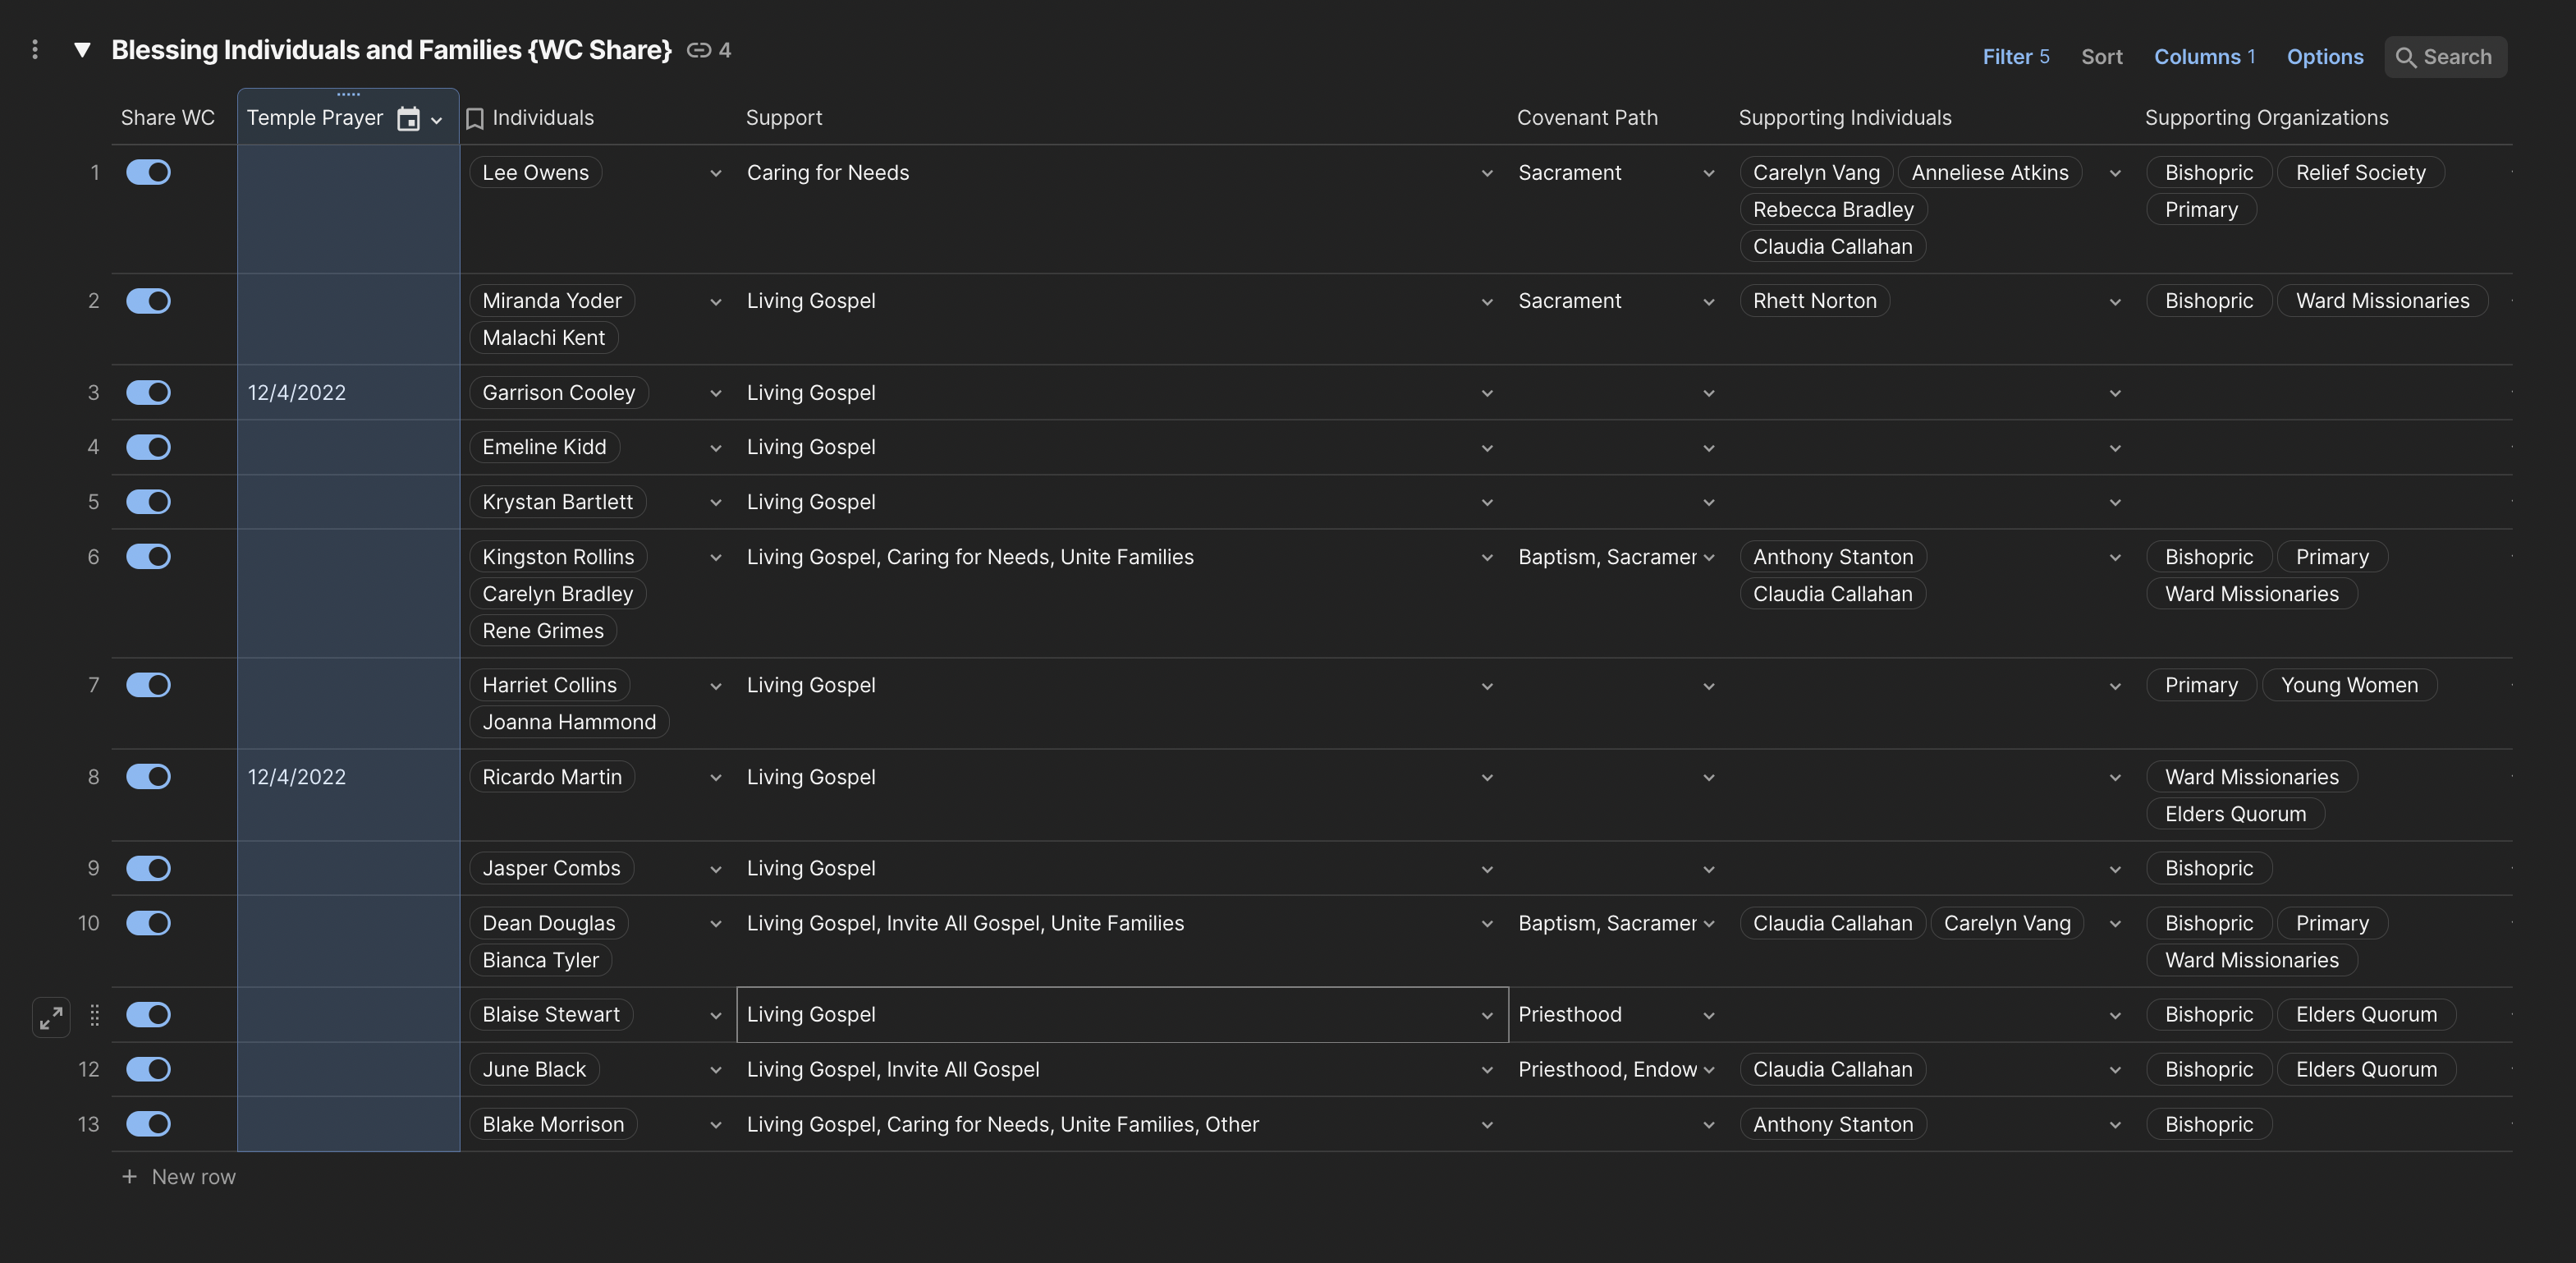Viewport: 2576px width, 1263px height.
Task: Toggle Share WC off for Lee Owens
Action: 148,173
